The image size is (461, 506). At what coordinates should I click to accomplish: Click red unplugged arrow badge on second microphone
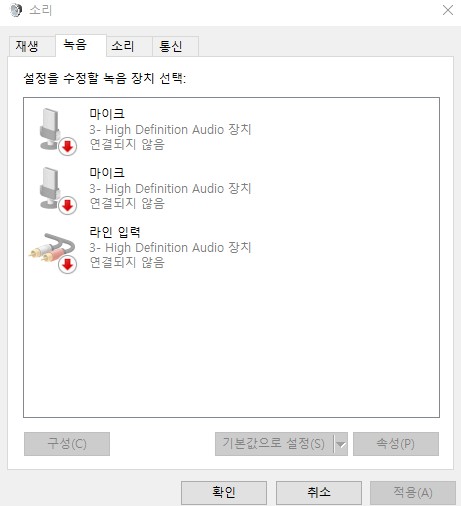(68, 205)
